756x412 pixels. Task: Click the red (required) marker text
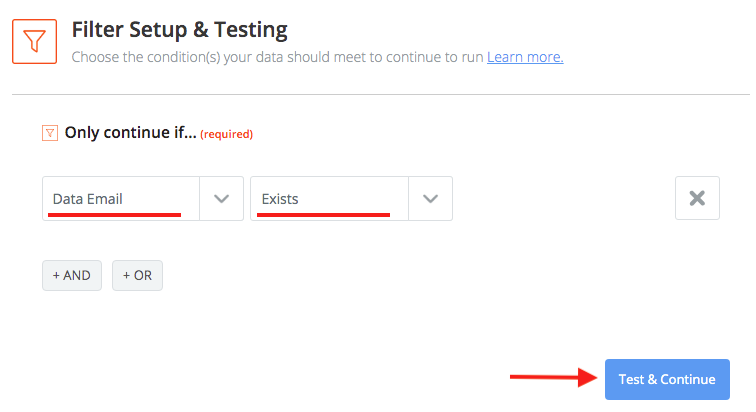(227, 133)
